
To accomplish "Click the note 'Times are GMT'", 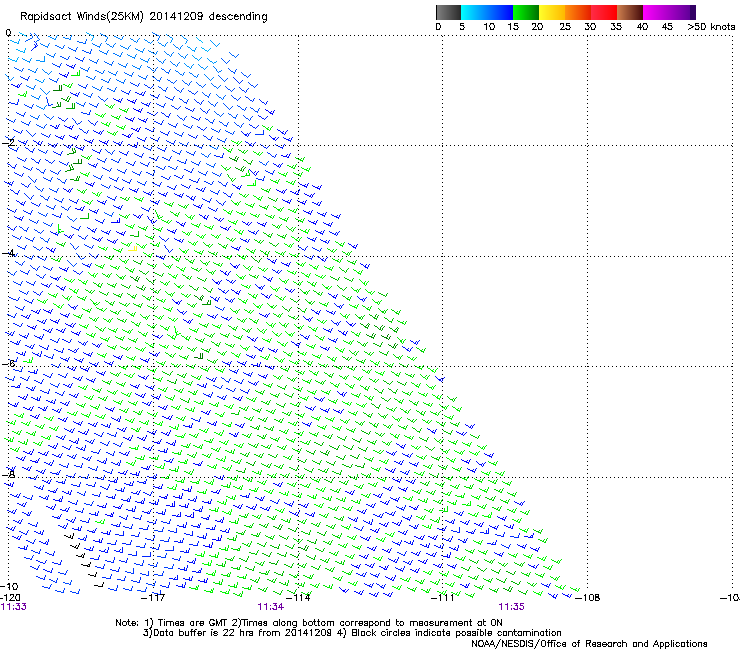I will tap(192, 623).
